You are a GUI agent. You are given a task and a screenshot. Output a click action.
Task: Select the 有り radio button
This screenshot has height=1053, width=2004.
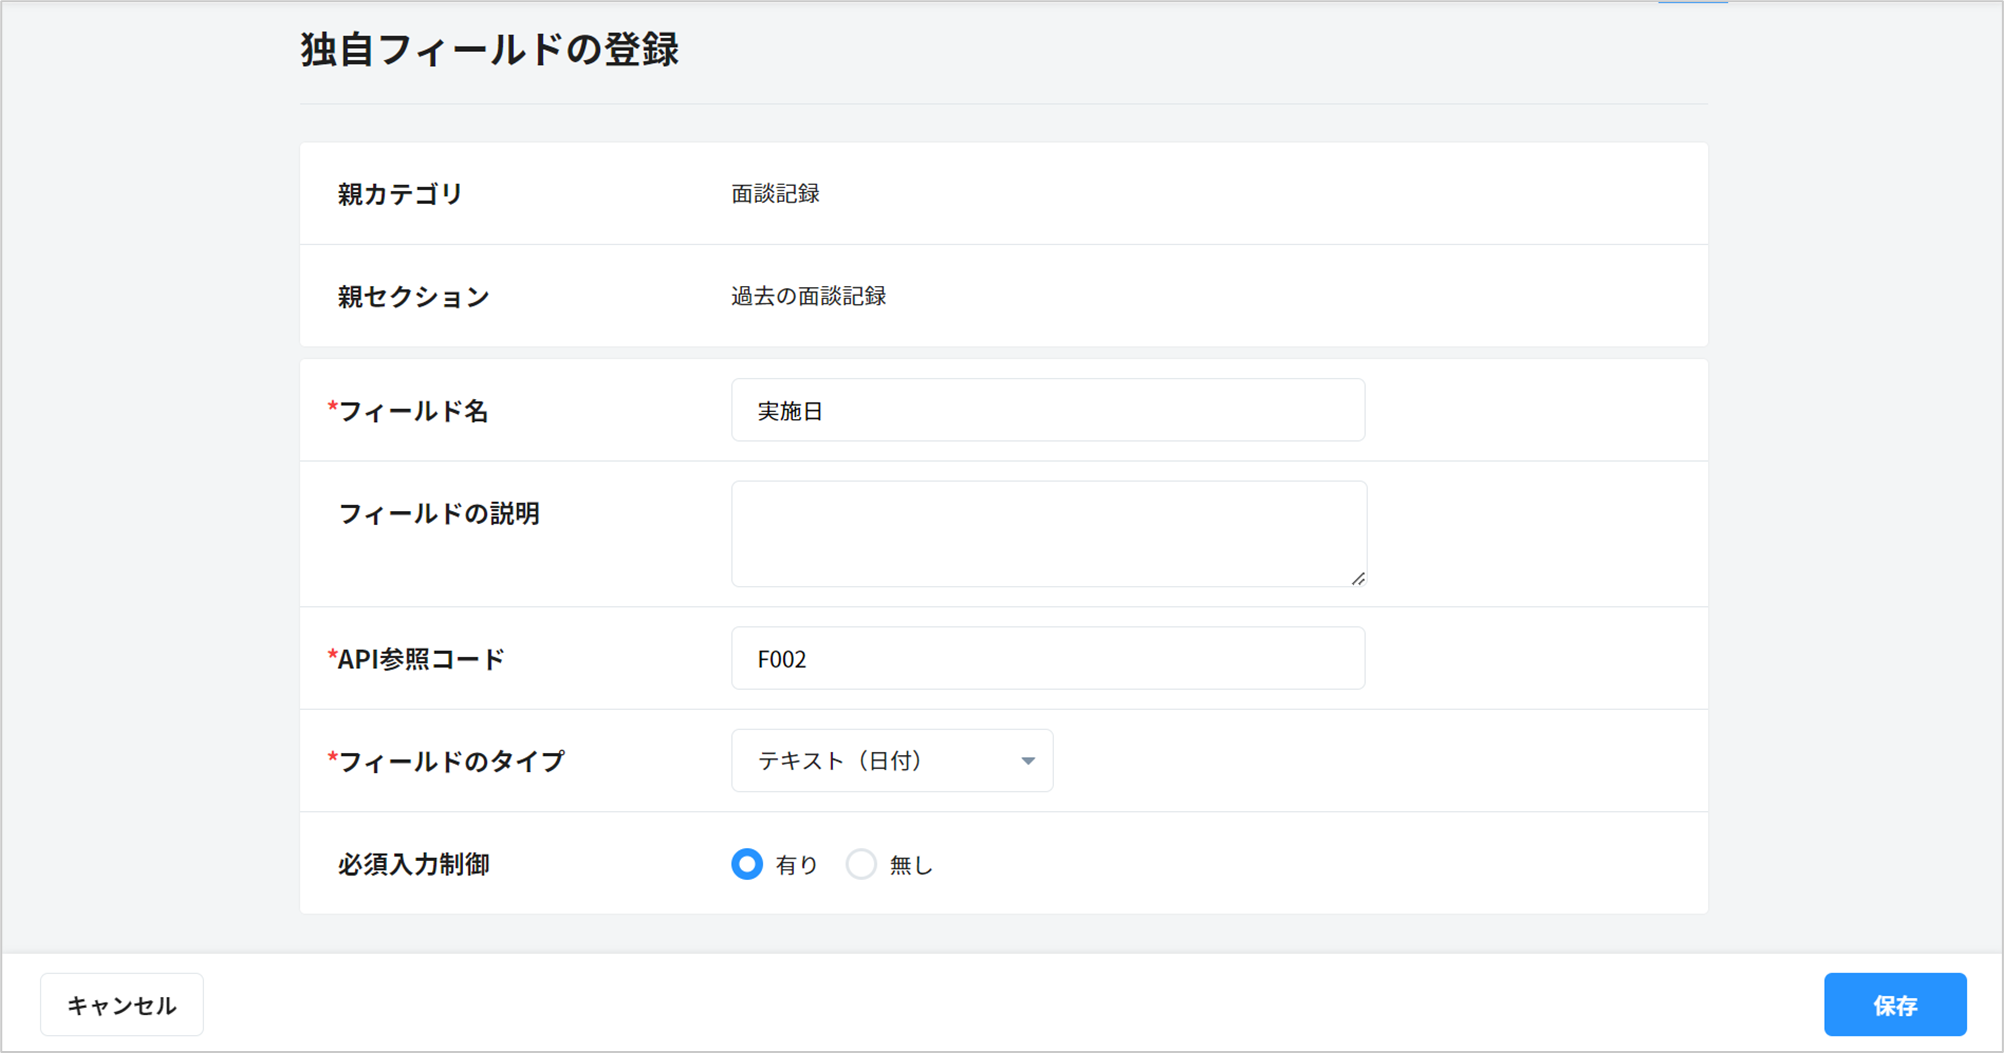[747, 864]
